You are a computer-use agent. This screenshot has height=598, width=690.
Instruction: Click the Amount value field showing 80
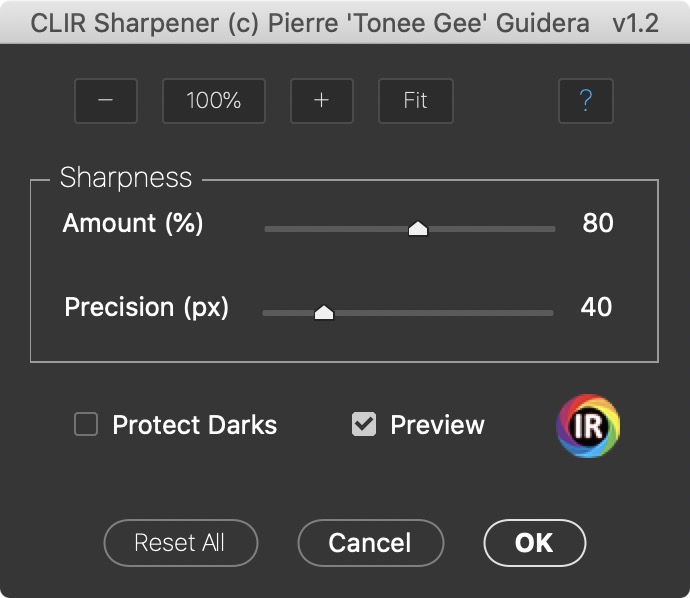tap(597, 223)
